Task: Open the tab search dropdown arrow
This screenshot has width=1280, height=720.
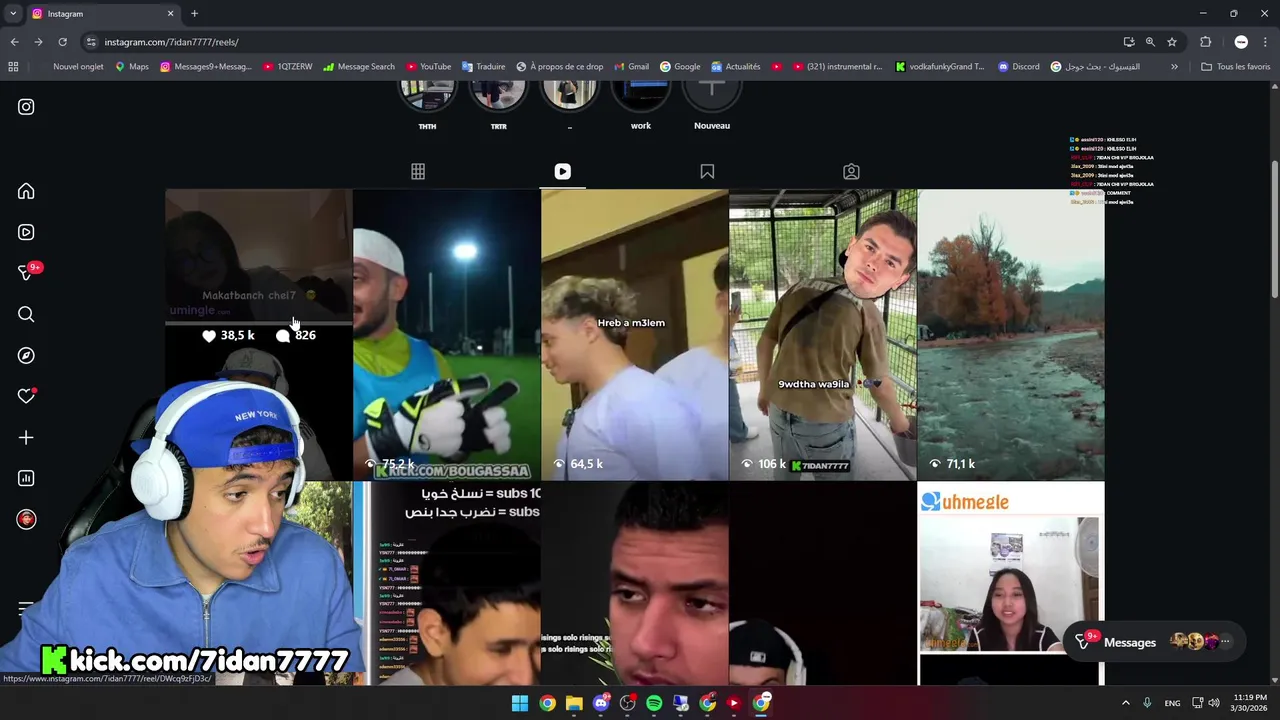Action: pyautogui.click(x=13, y=14)
